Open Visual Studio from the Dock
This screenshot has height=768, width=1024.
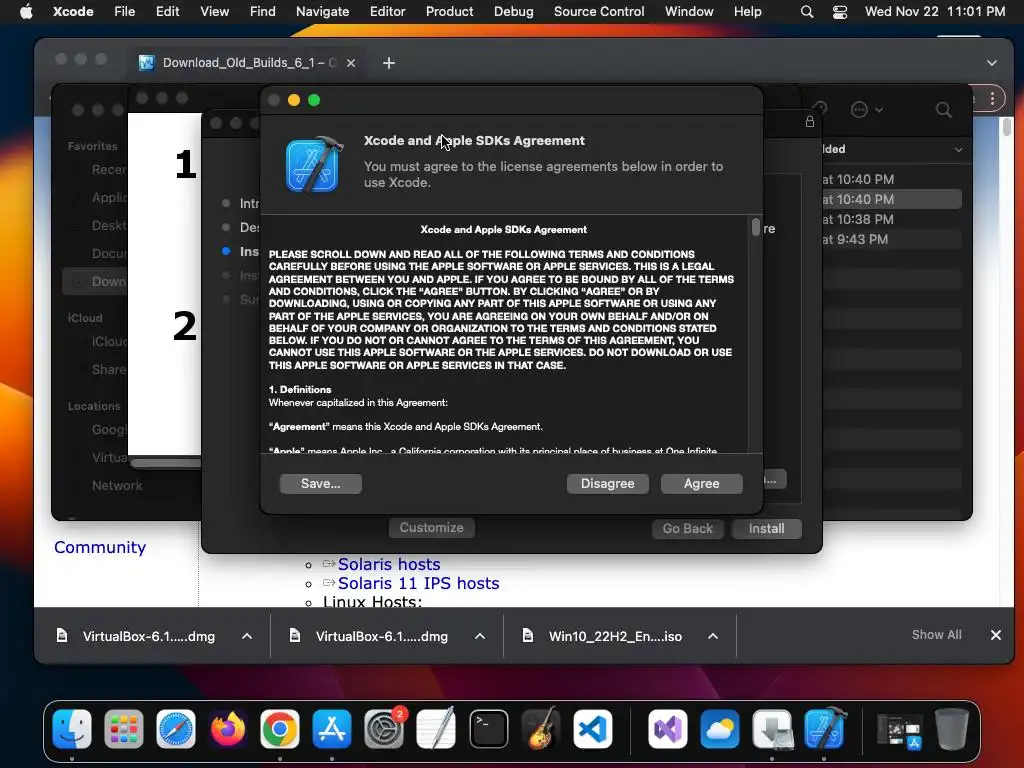[667, 728]
